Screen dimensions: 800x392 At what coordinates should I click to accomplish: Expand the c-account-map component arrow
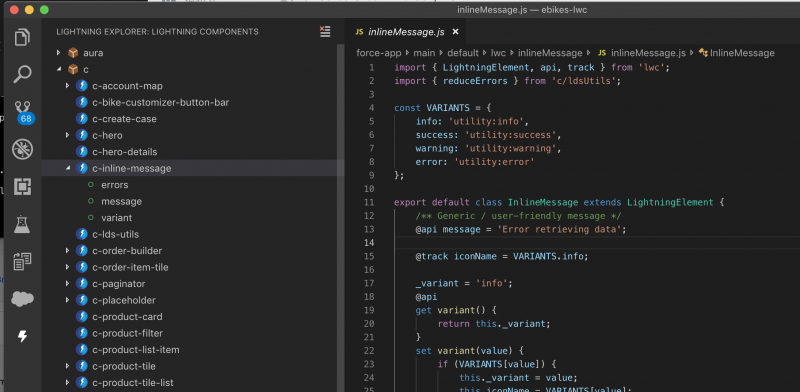click(67, 86)
